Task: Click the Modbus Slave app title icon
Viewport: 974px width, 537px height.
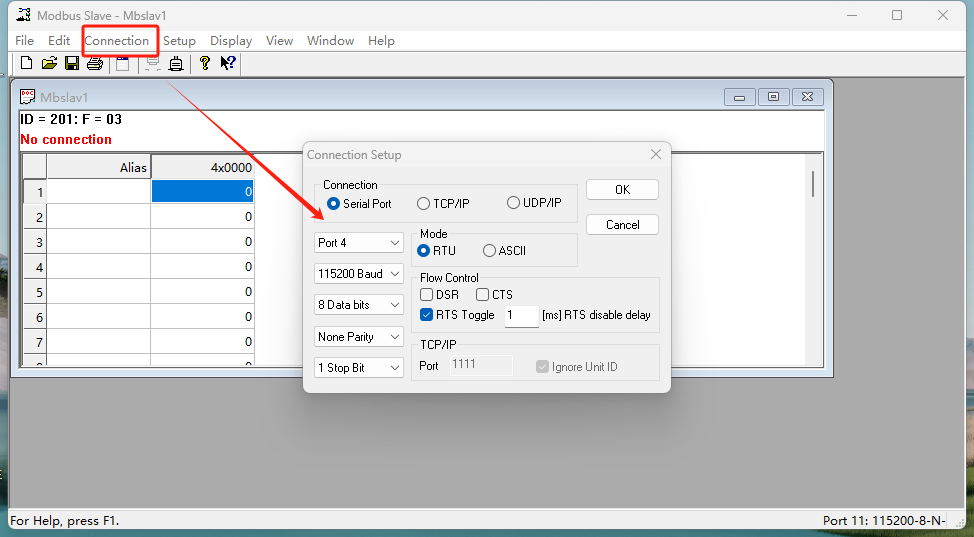Action: tap(24, 14)
